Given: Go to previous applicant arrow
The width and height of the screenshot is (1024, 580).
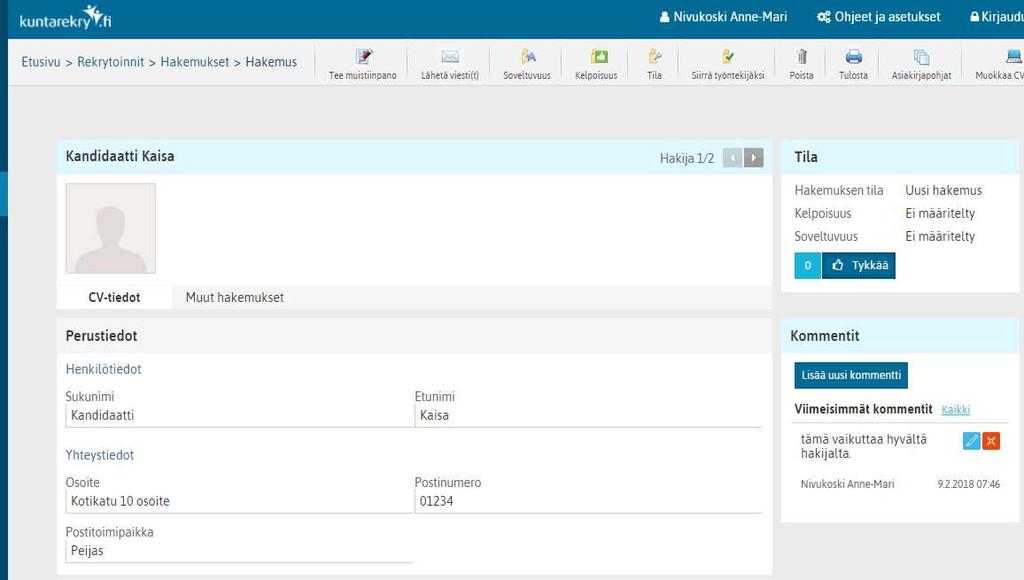Looking at the screenshot, I should [x=732, y=158].
